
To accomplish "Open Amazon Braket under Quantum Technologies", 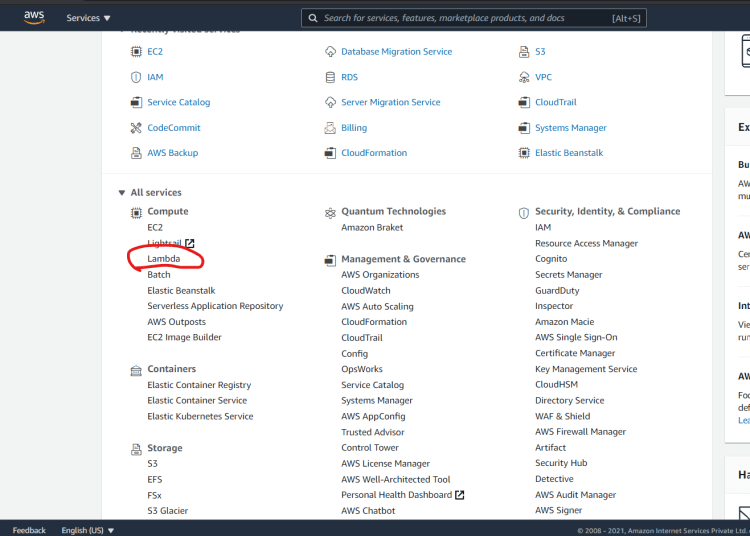I will tap(372, 228).
